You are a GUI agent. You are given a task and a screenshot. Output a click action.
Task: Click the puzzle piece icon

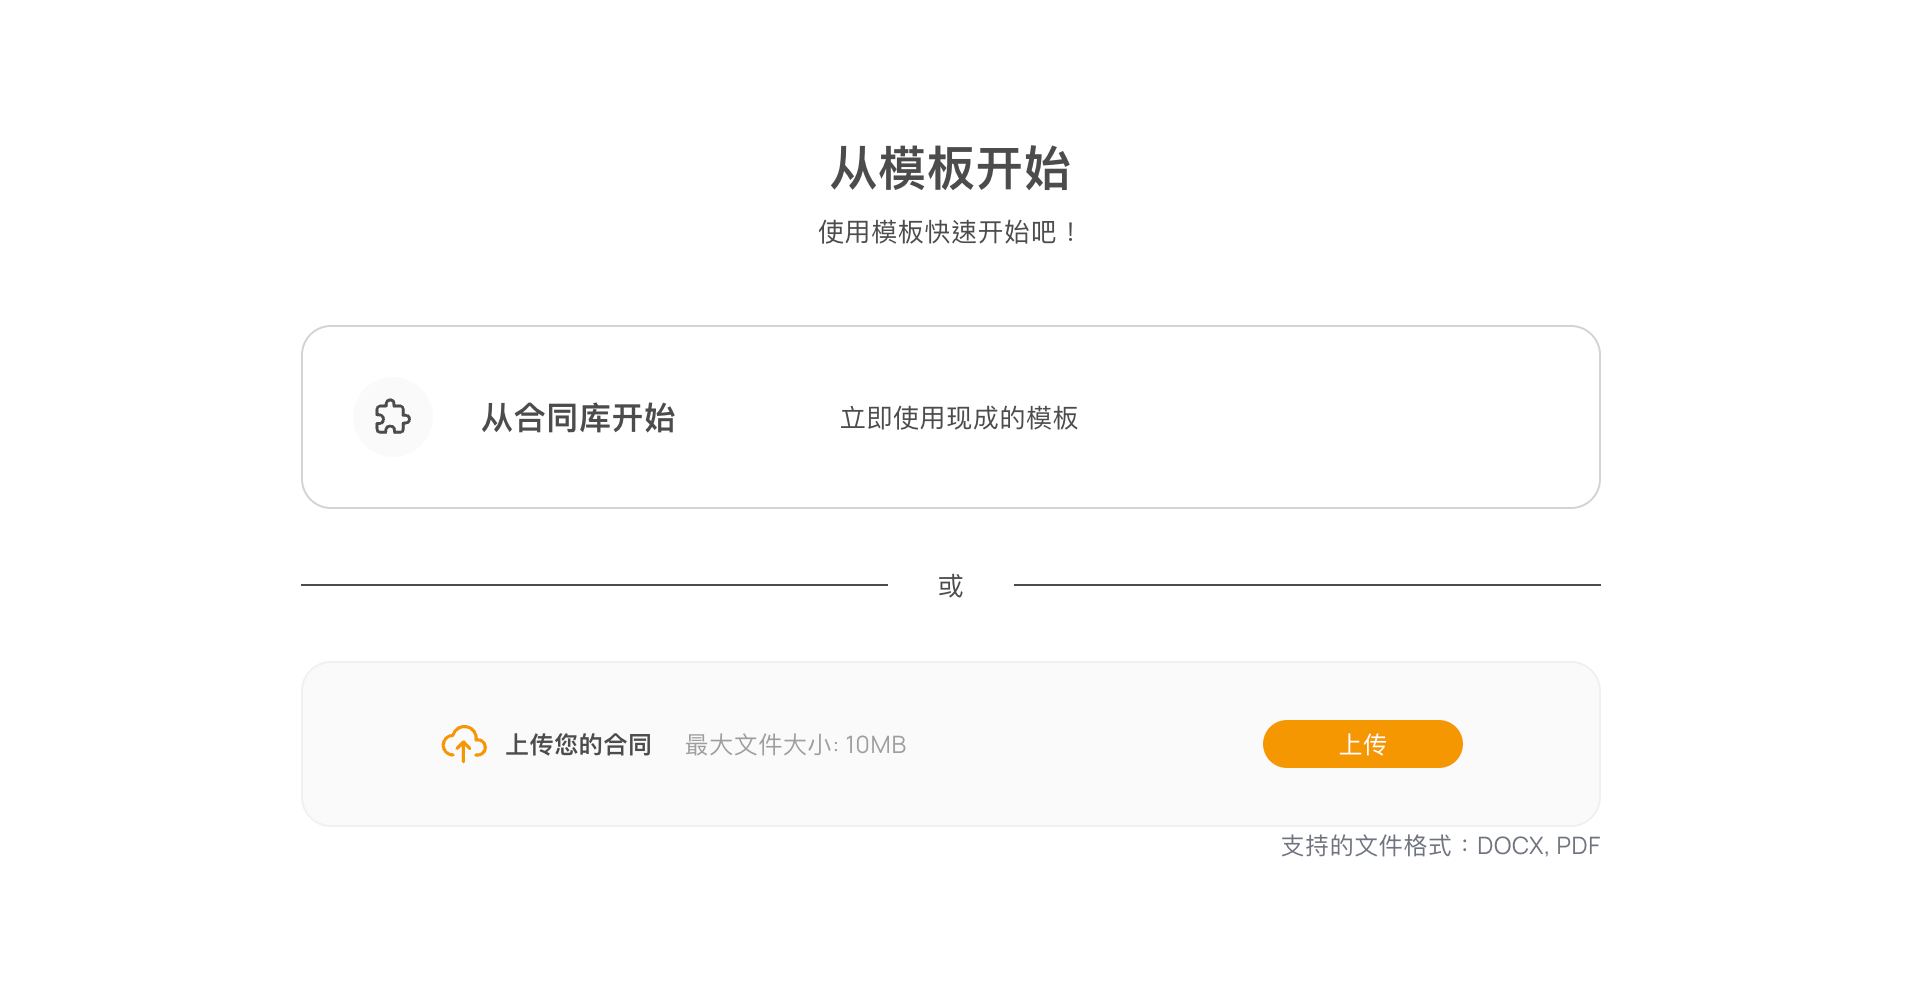[392, 417]
